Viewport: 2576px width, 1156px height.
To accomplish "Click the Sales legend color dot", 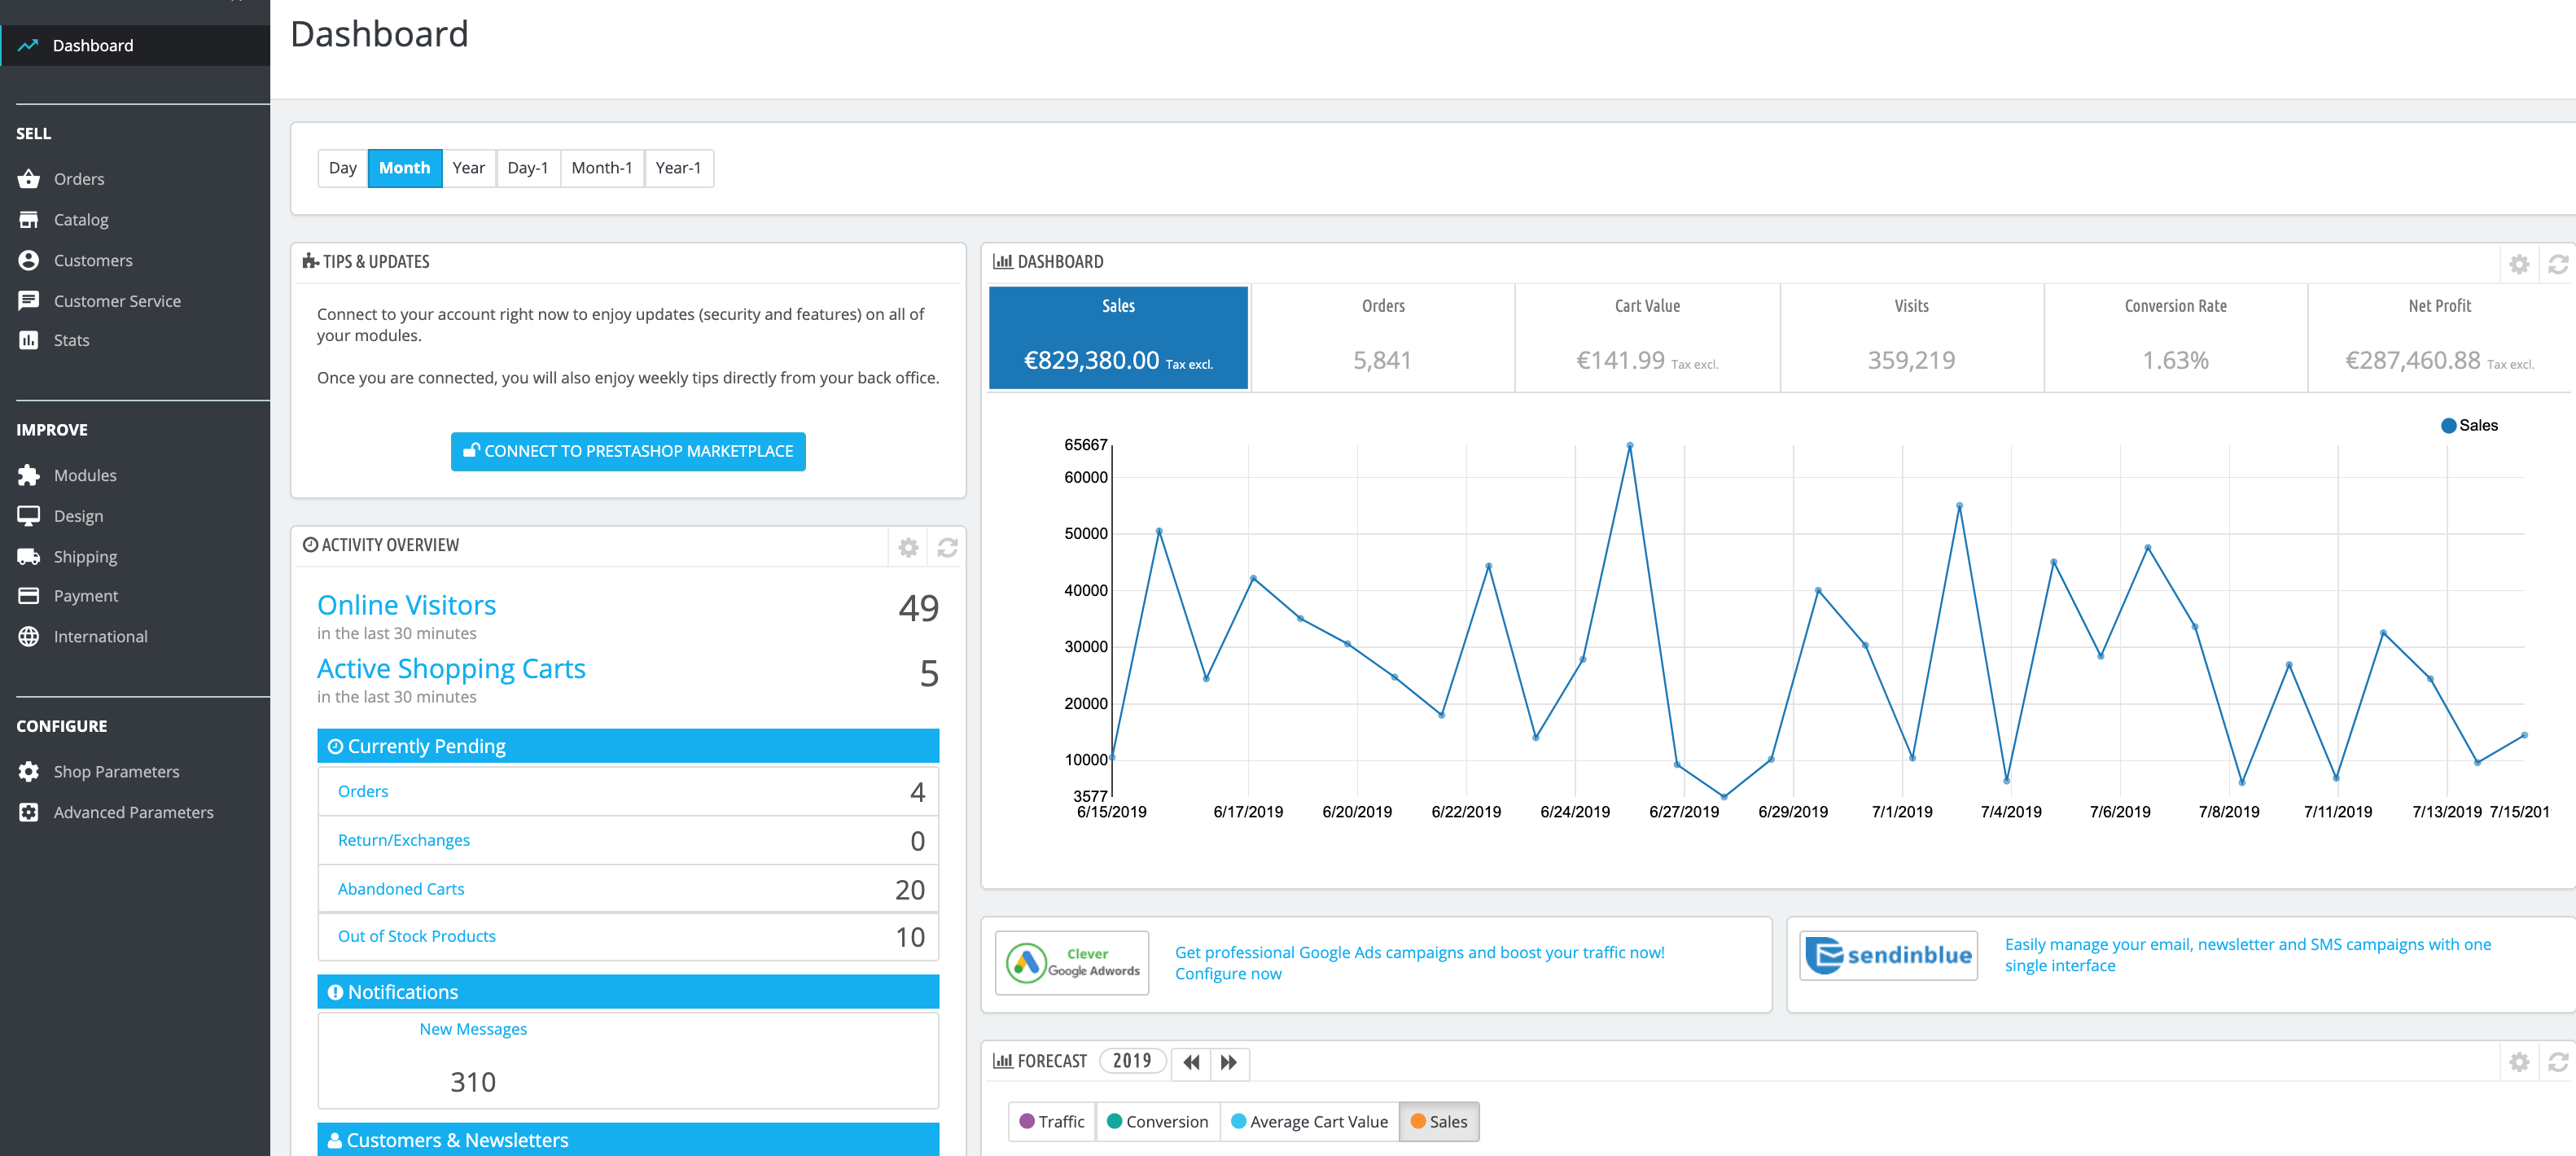I will (2448, 426).
